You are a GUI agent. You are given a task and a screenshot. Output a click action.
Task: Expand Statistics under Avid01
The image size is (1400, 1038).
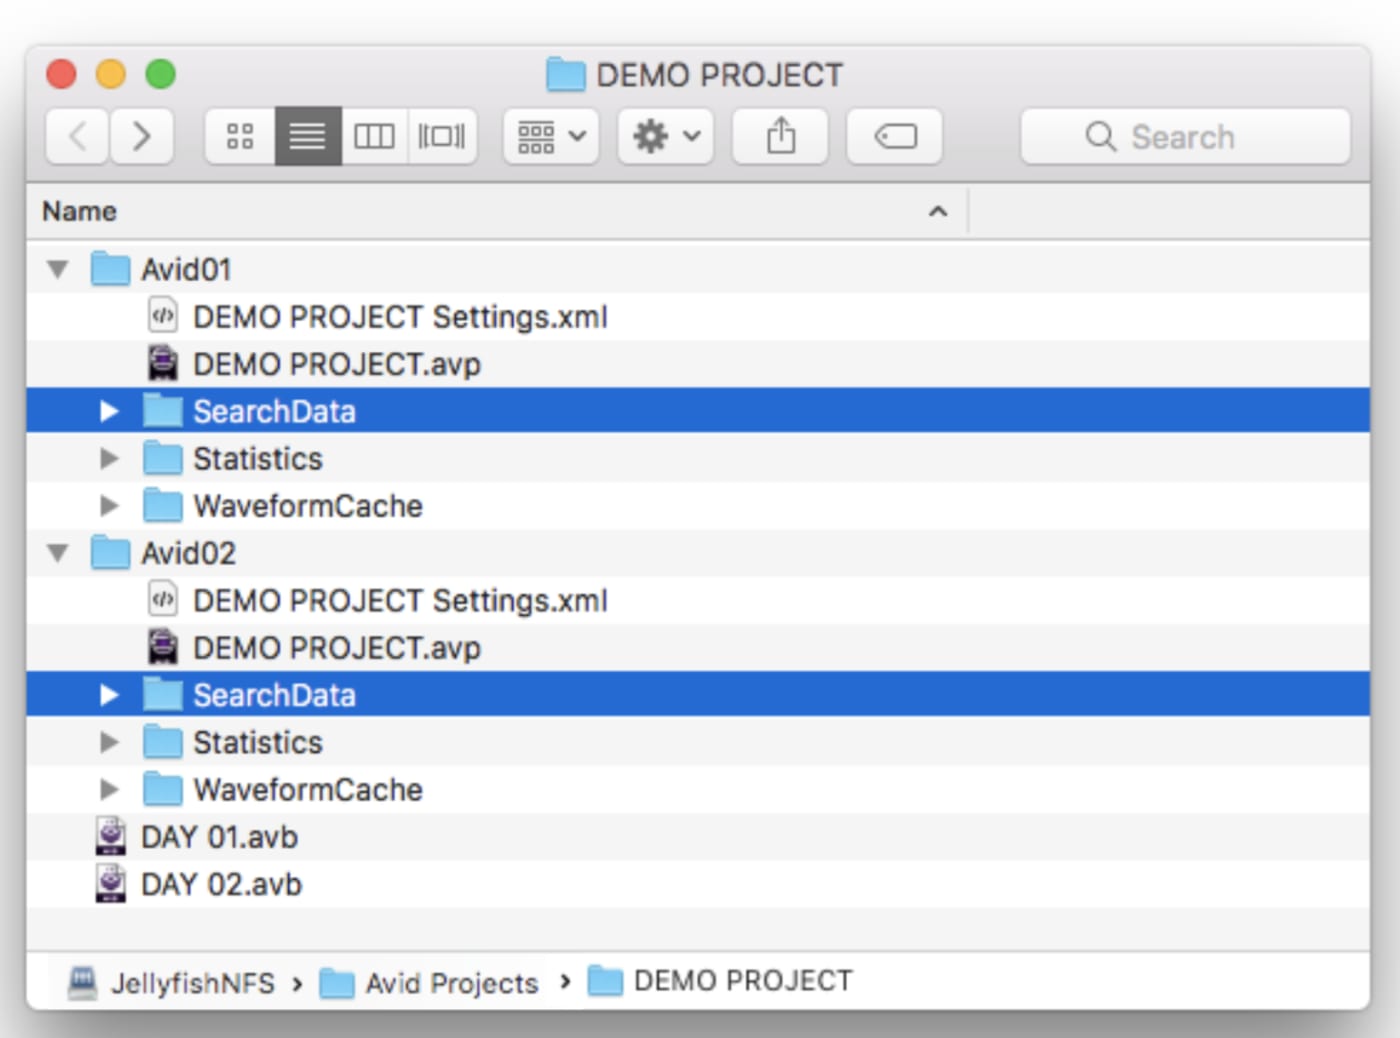tap(109, 459)
